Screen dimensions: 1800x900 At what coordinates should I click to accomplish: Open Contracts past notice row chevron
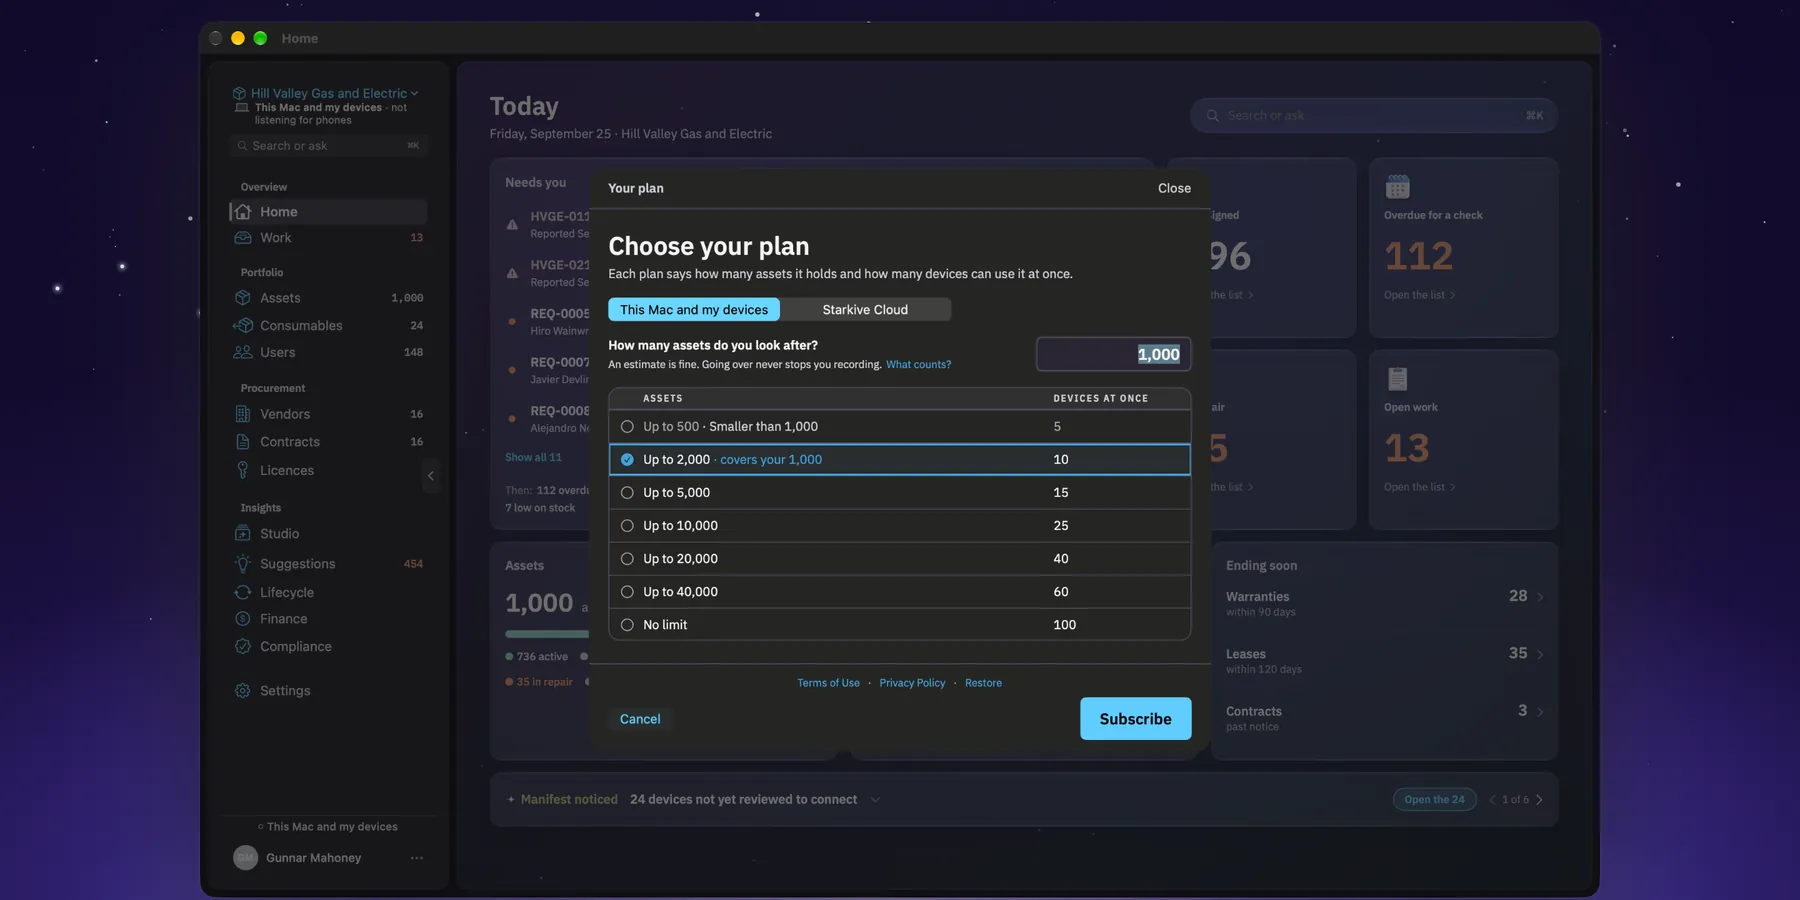[x=1540, y=712]
